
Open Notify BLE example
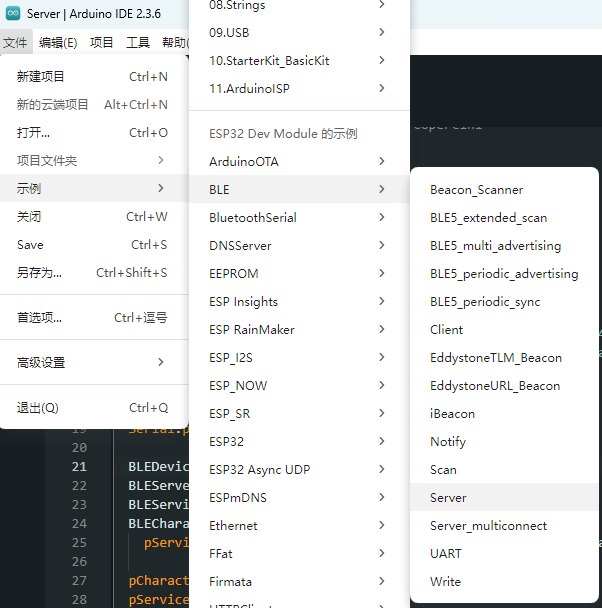pos(504,441)
